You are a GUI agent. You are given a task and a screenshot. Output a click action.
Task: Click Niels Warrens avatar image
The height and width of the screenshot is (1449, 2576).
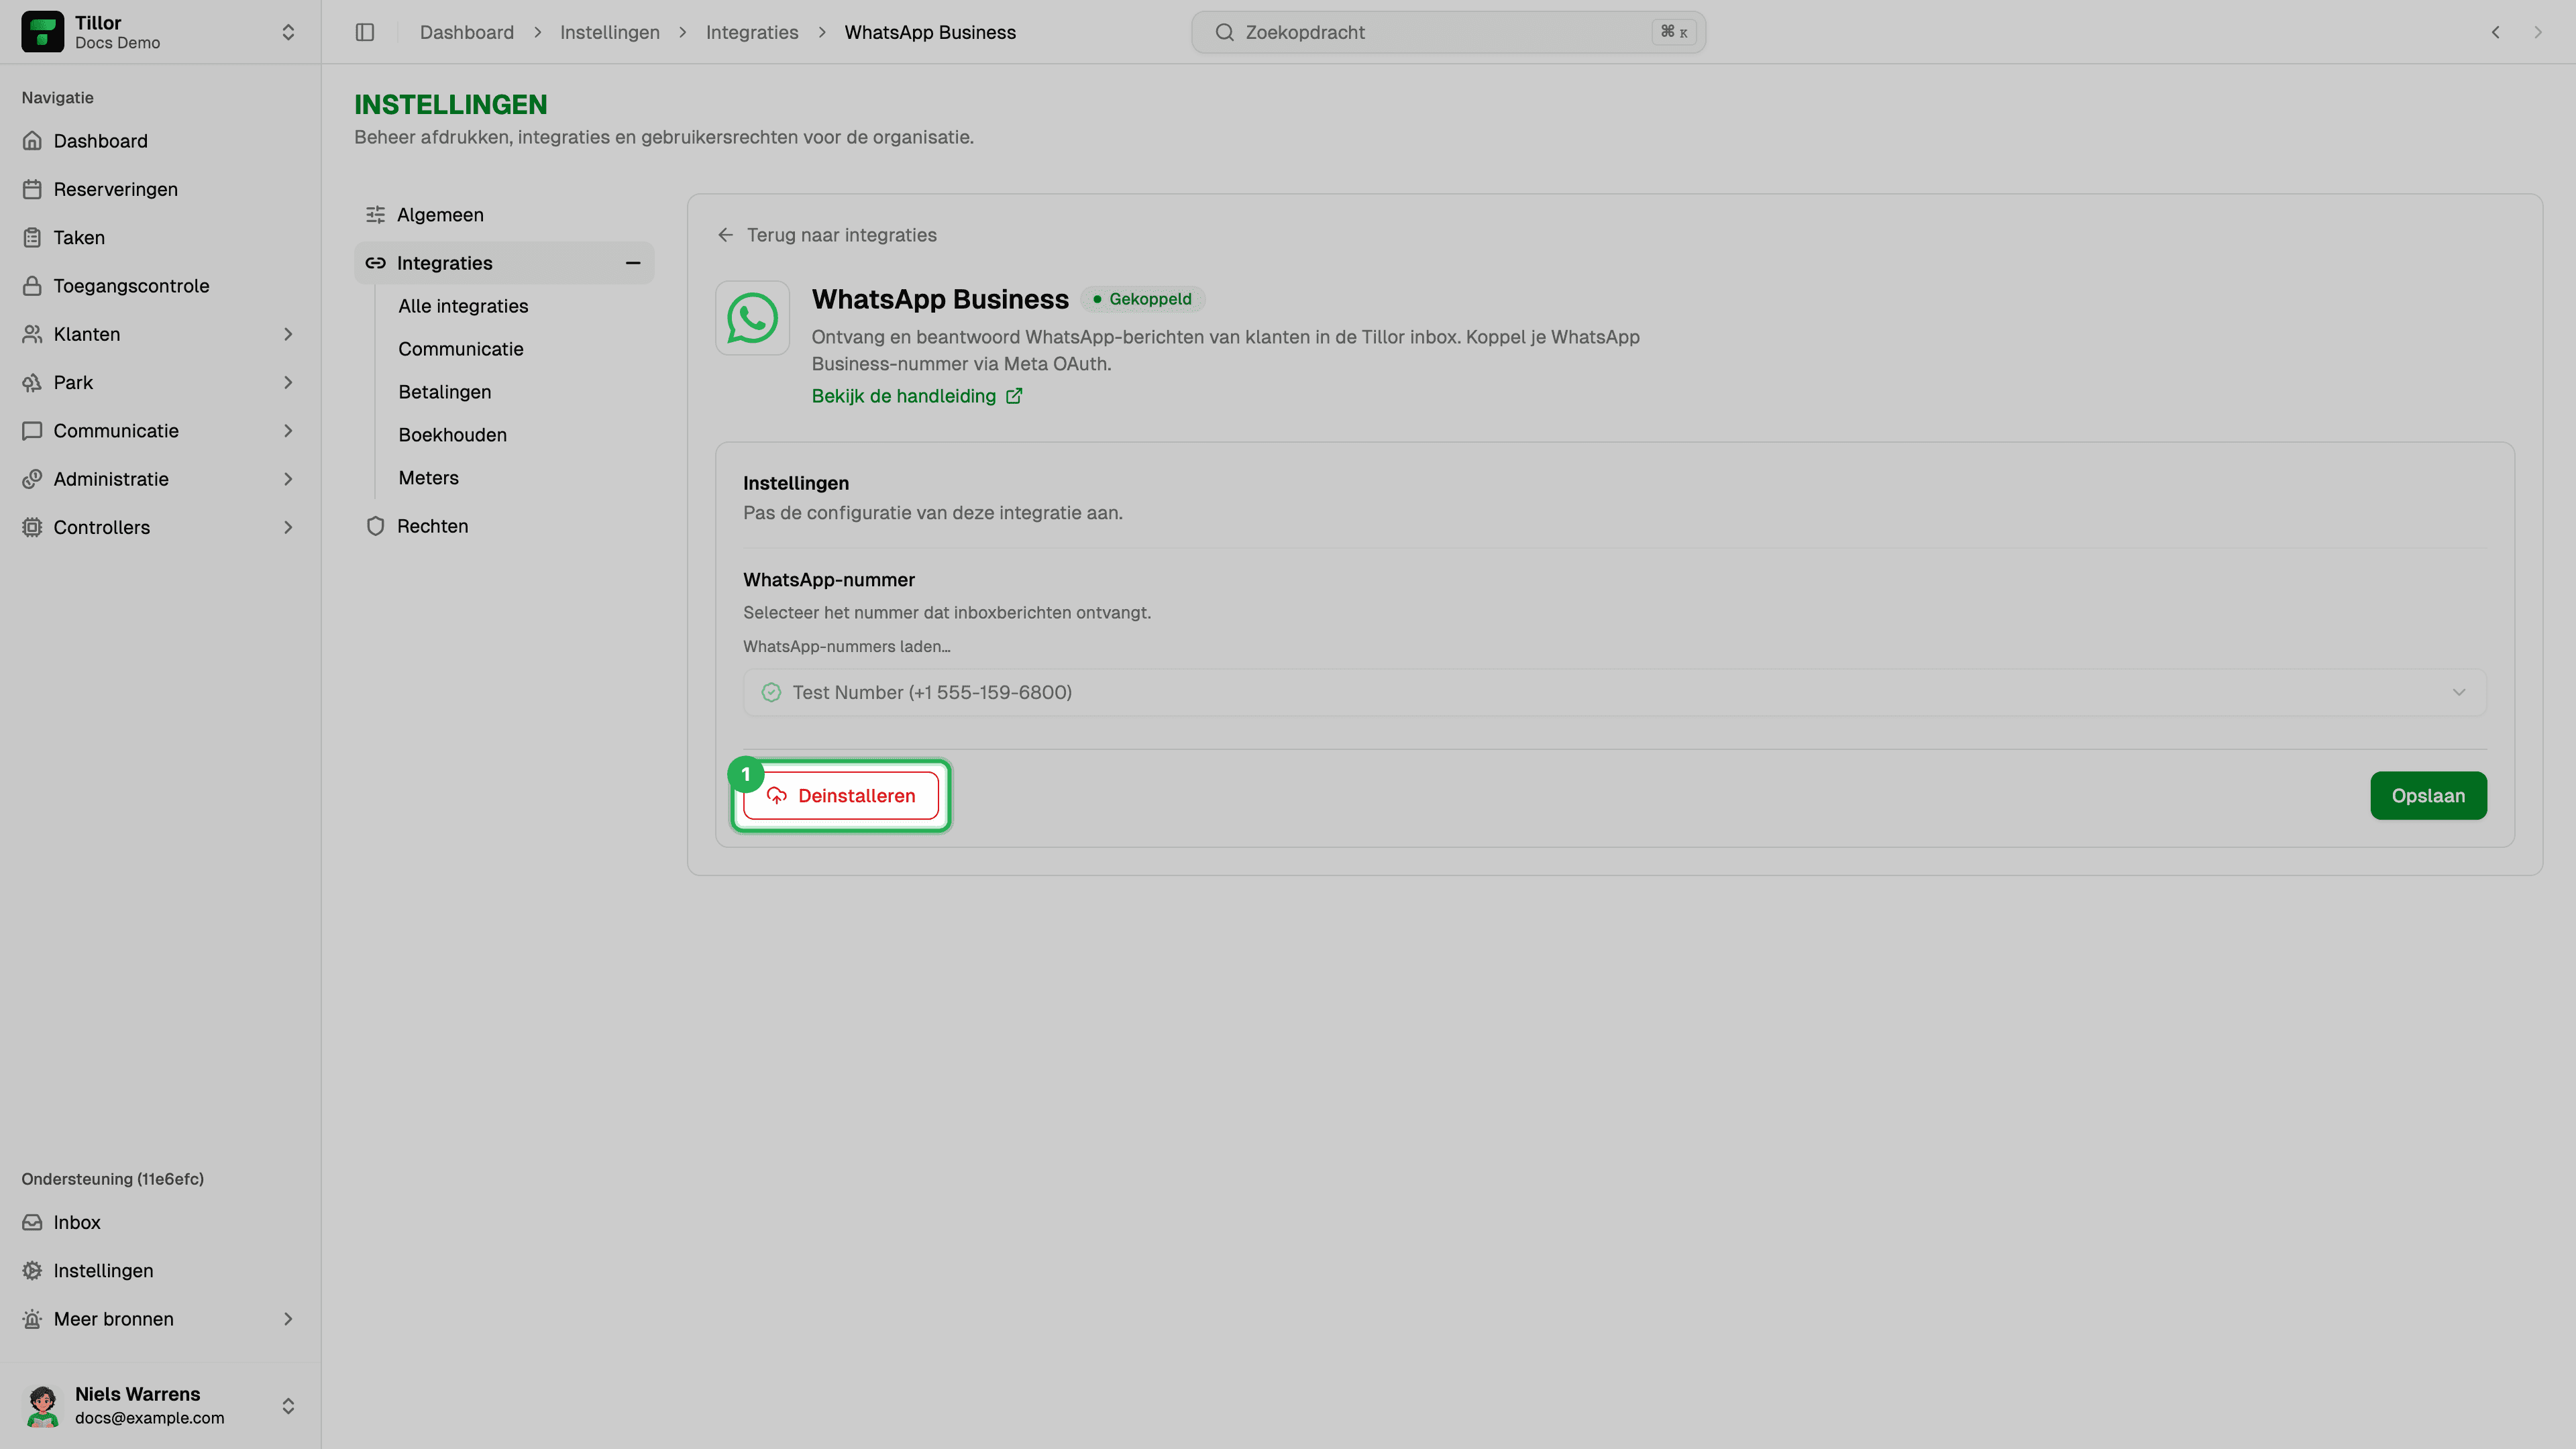click(42, 1405)
